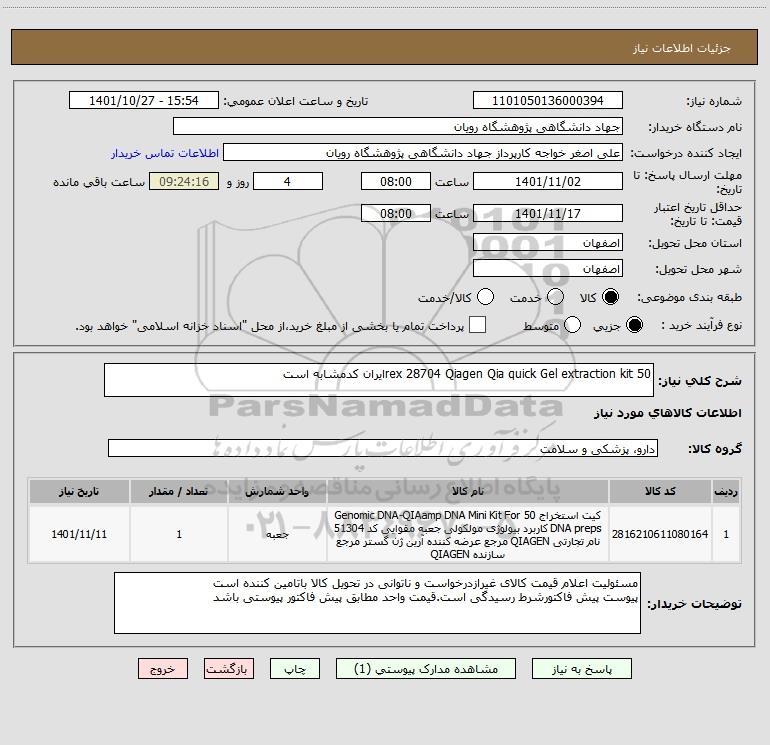The height and width of the screenshot is (745, 770).
Task: Click the تعداد / مقدار column header
Action: [179, 491]
